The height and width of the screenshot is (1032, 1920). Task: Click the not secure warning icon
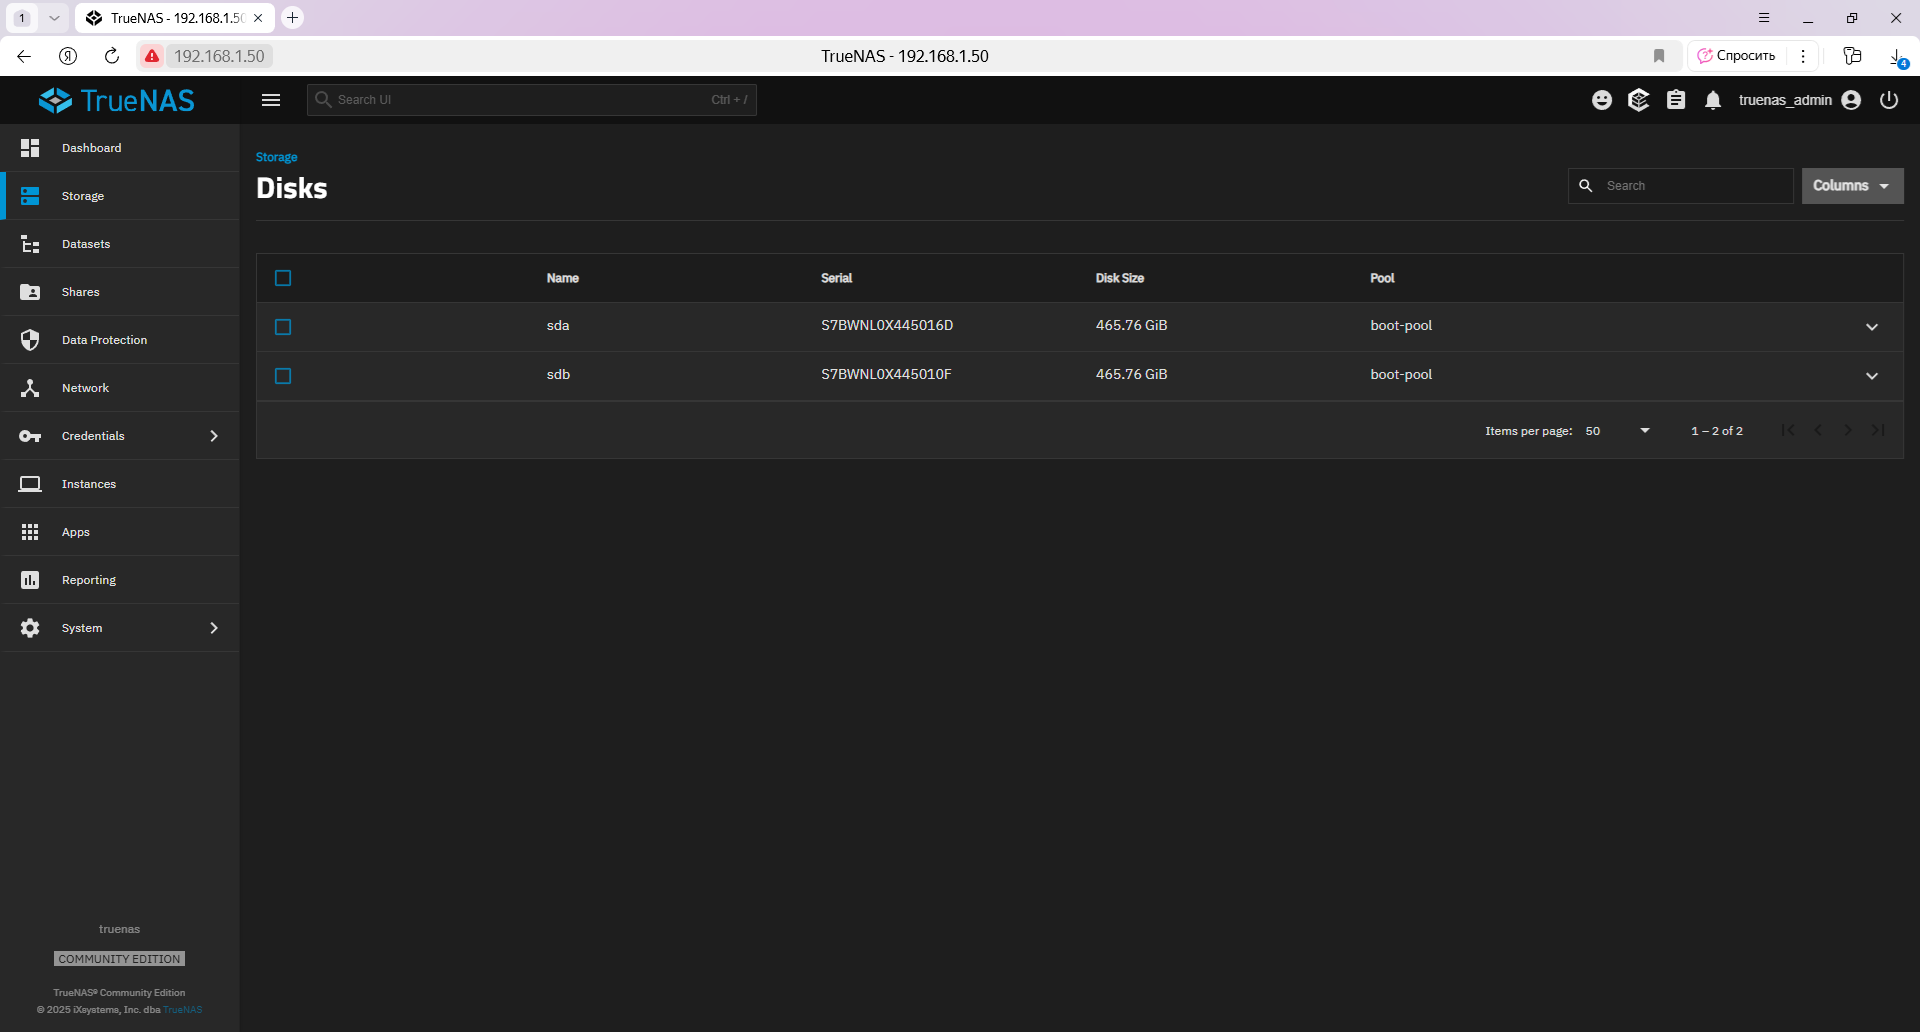tap(152, 56)
